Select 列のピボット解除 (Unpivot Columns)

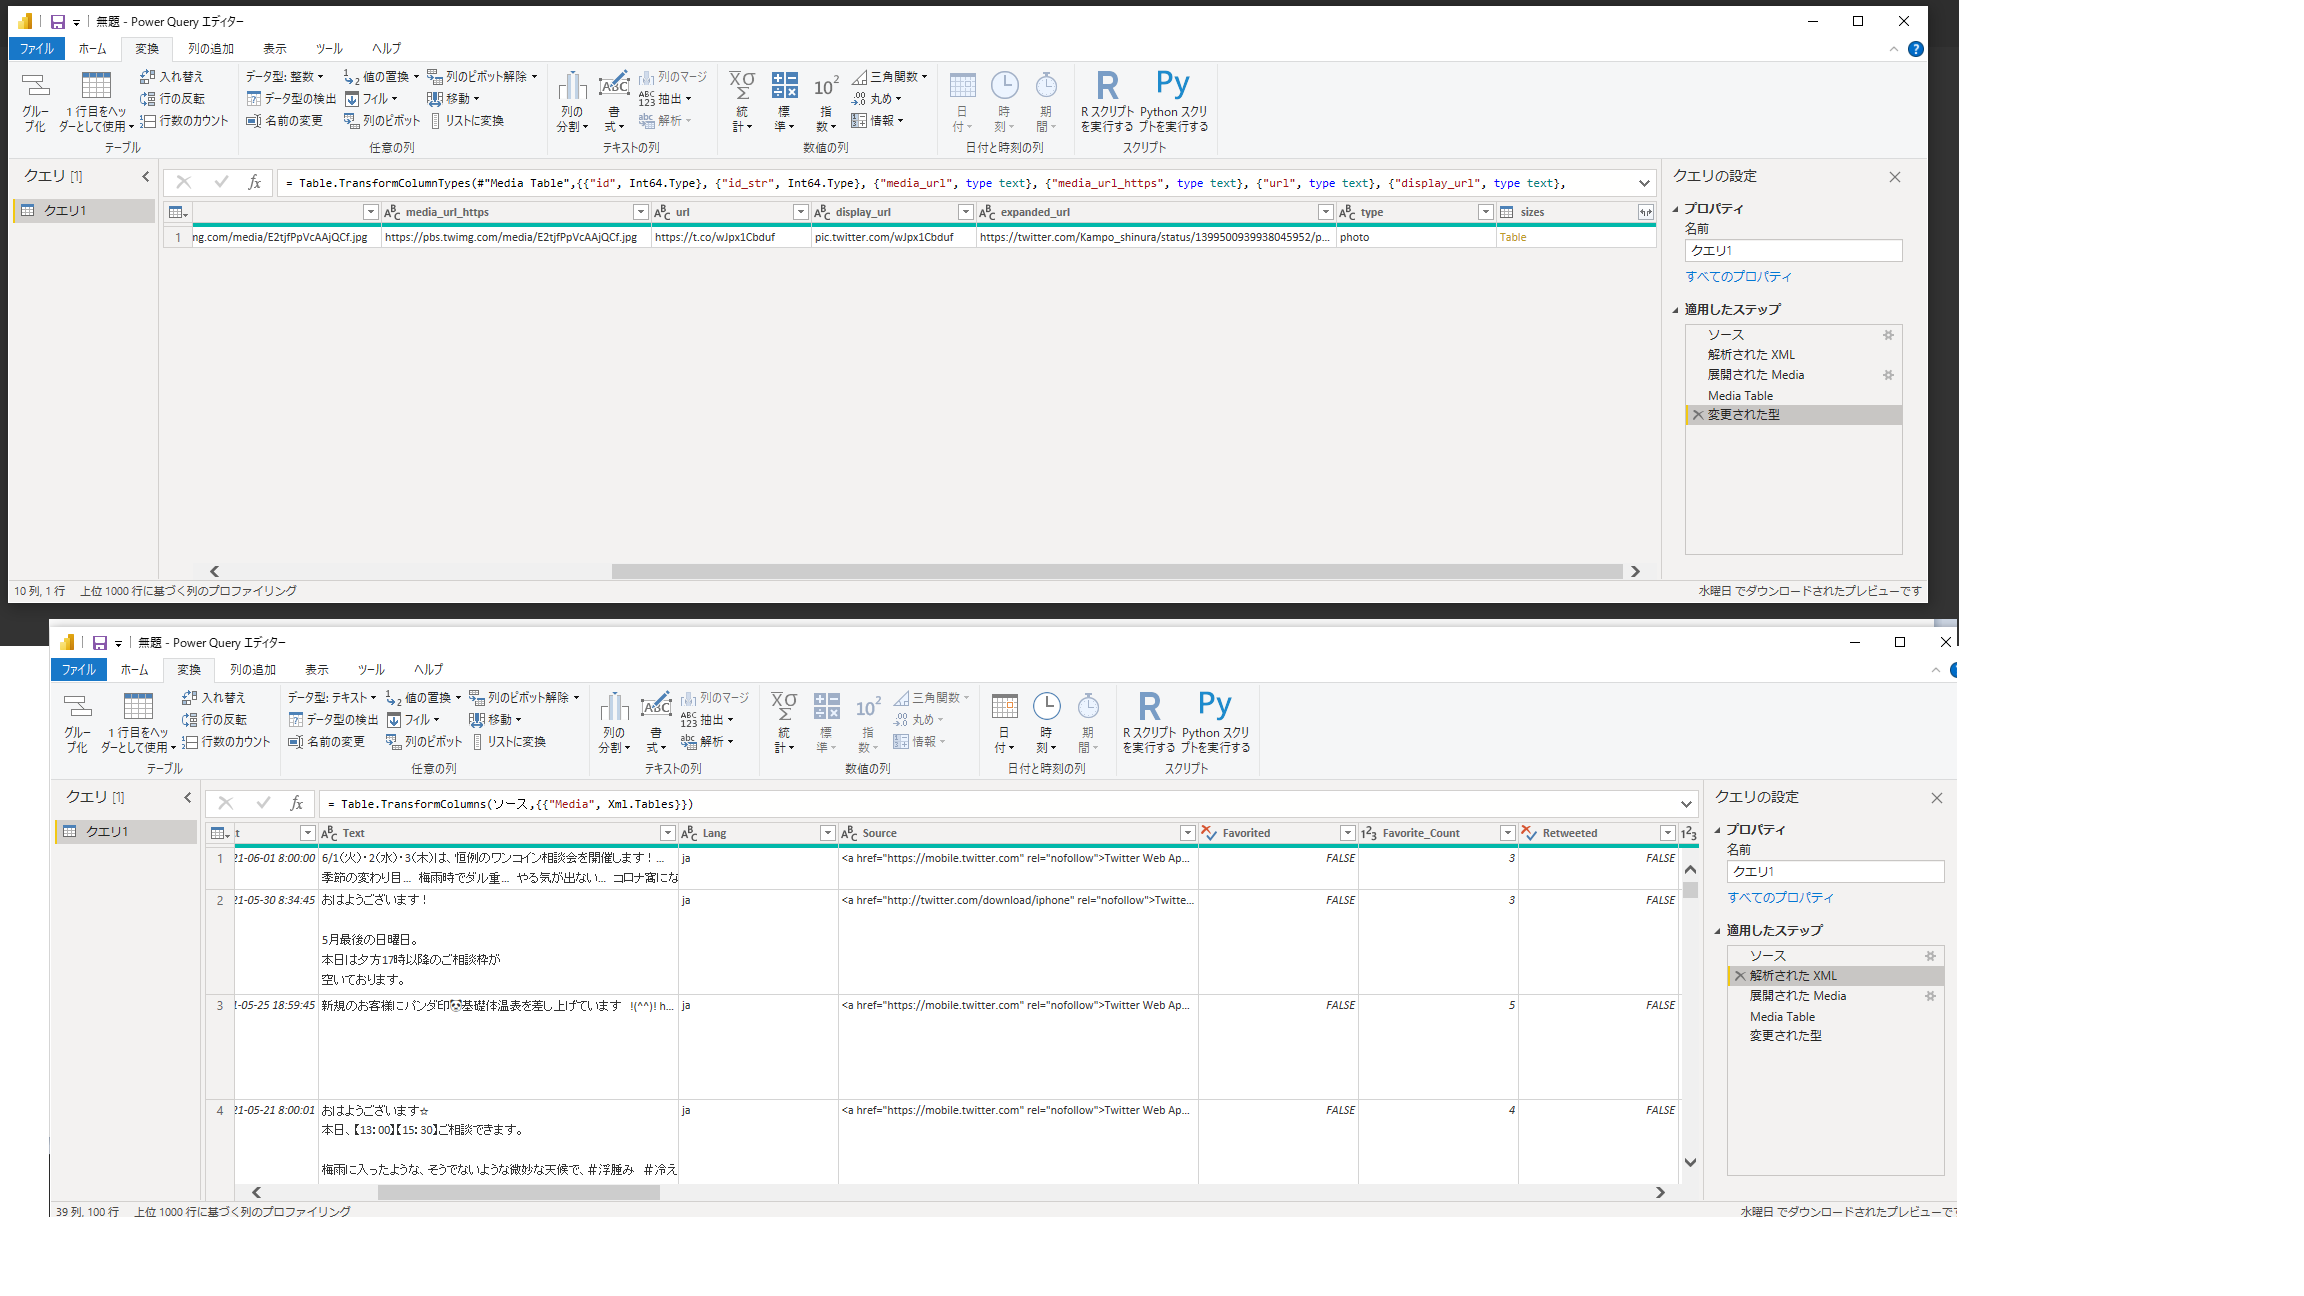(483, 75)
